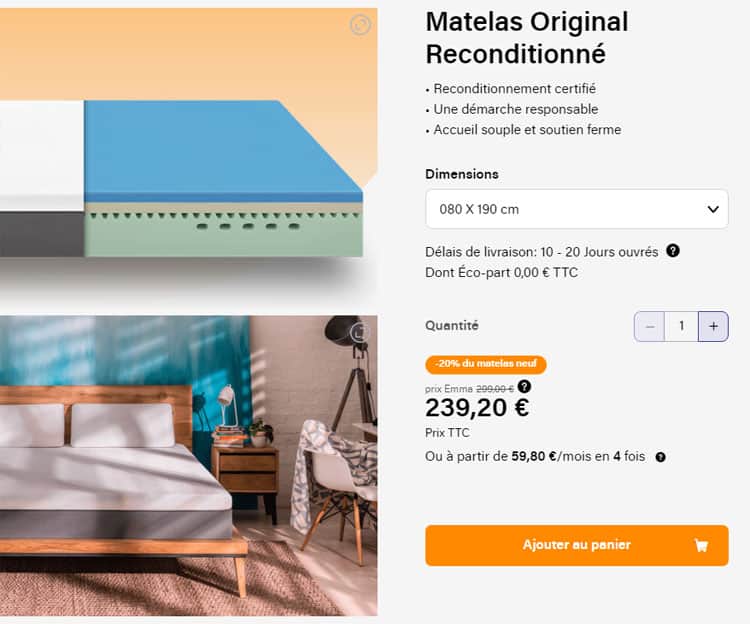Click the -20% du matelas neuf badge
The image size is (750, 624).
486,365
